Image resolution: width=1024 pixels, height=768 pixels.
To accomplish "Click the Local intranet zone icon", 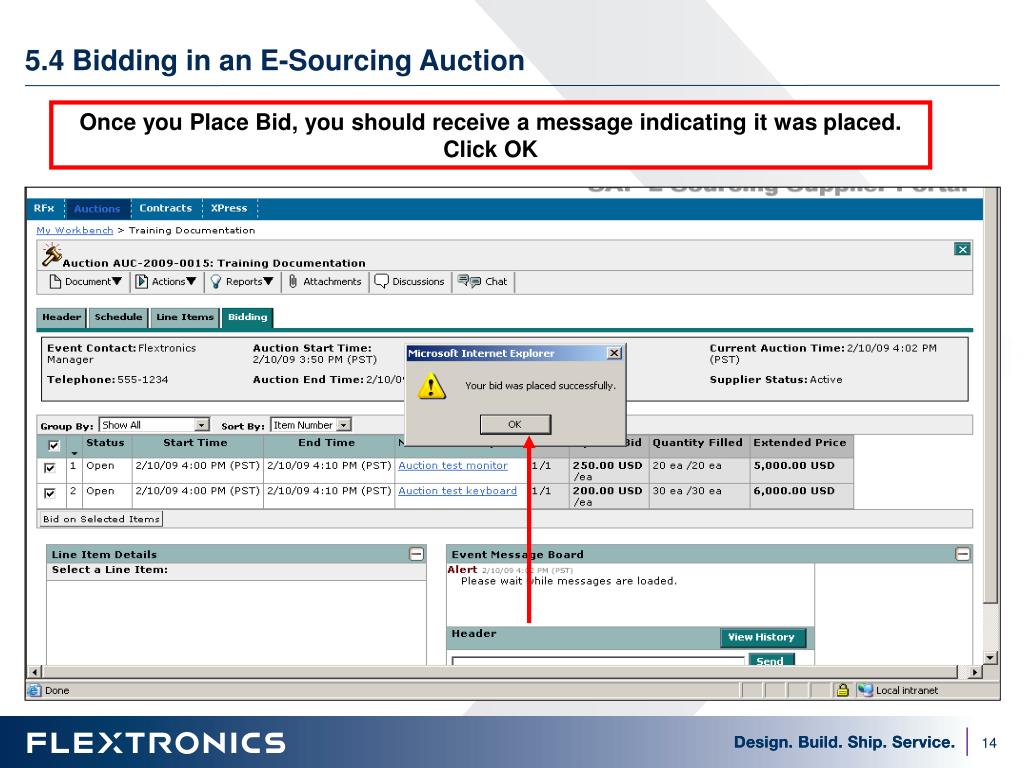I will tap(865, 690).
